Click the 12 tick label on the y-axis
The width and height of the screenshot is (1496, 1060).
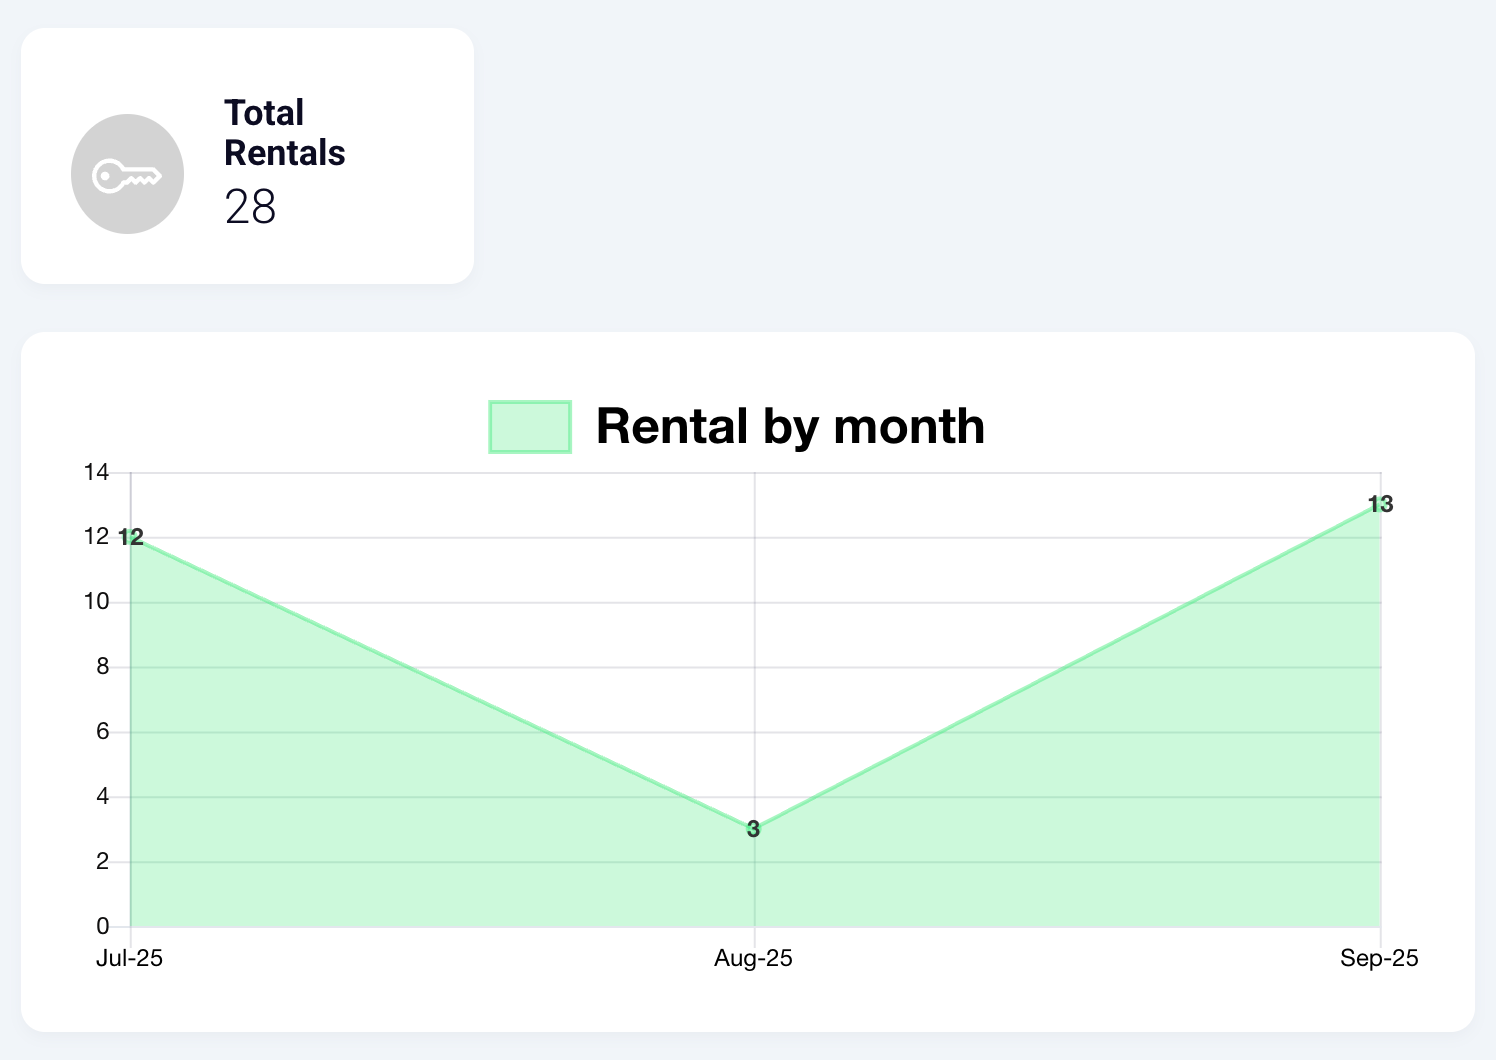[x=96, y=537]
